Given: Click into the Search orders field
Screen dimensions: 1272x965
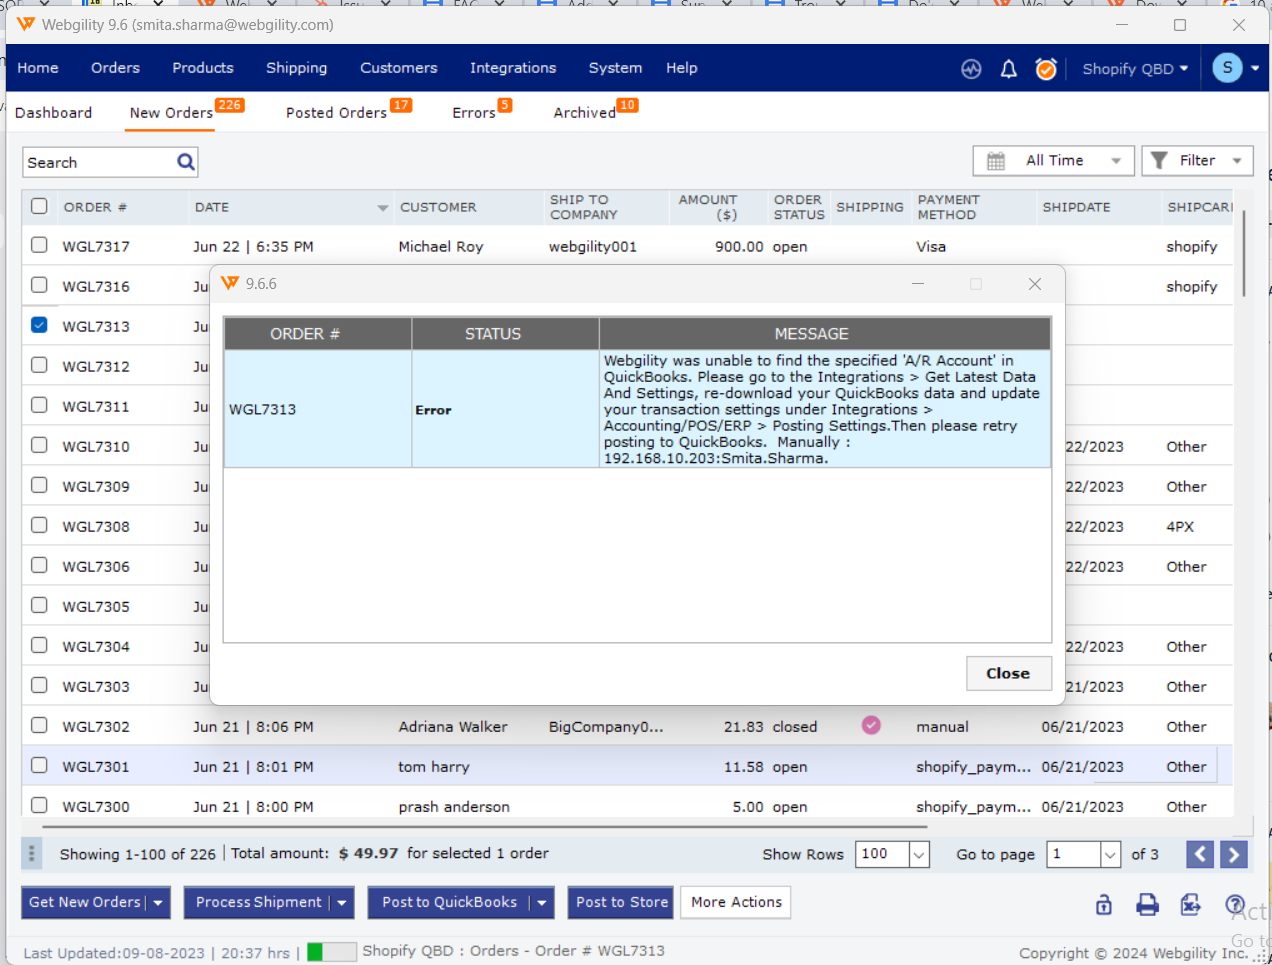Looking at the screenshot, I should (x=100, y=162).
